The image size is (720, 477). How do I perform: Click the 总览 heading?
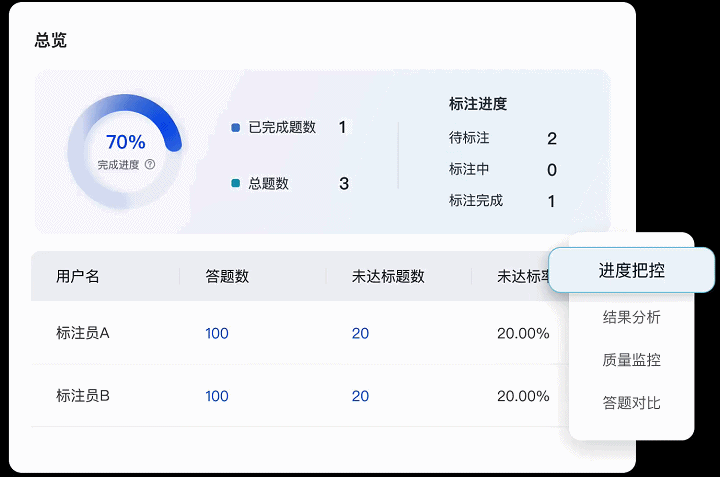[51, 40]
